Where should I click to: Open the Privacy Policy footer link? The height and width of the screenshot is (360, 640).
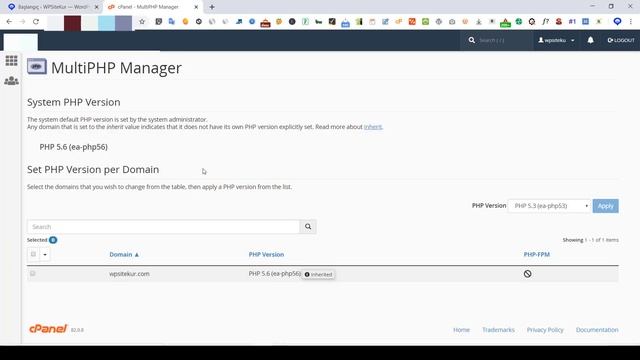pos(545,330)
